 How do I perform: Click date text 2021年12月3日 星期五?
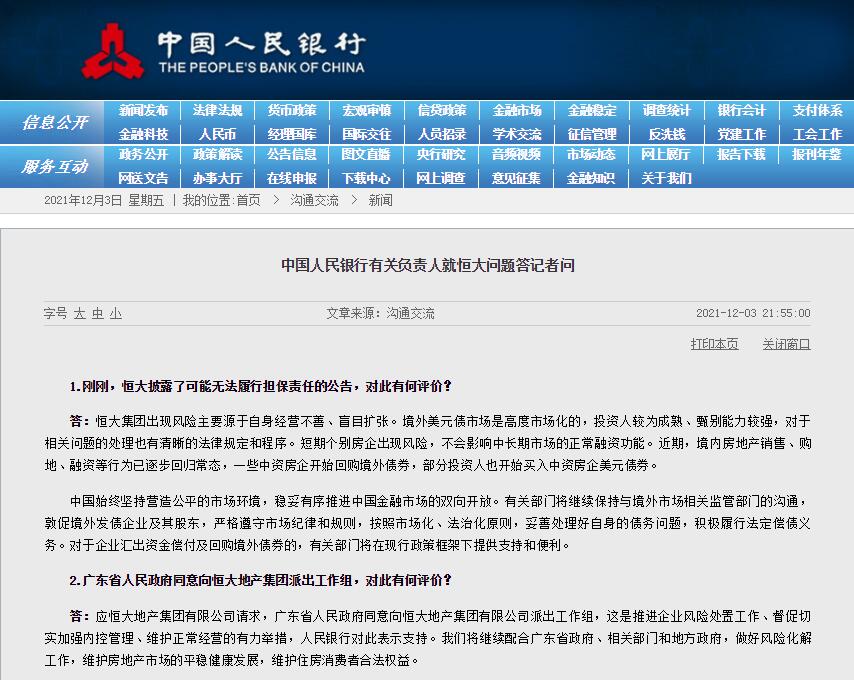[104, 200]
